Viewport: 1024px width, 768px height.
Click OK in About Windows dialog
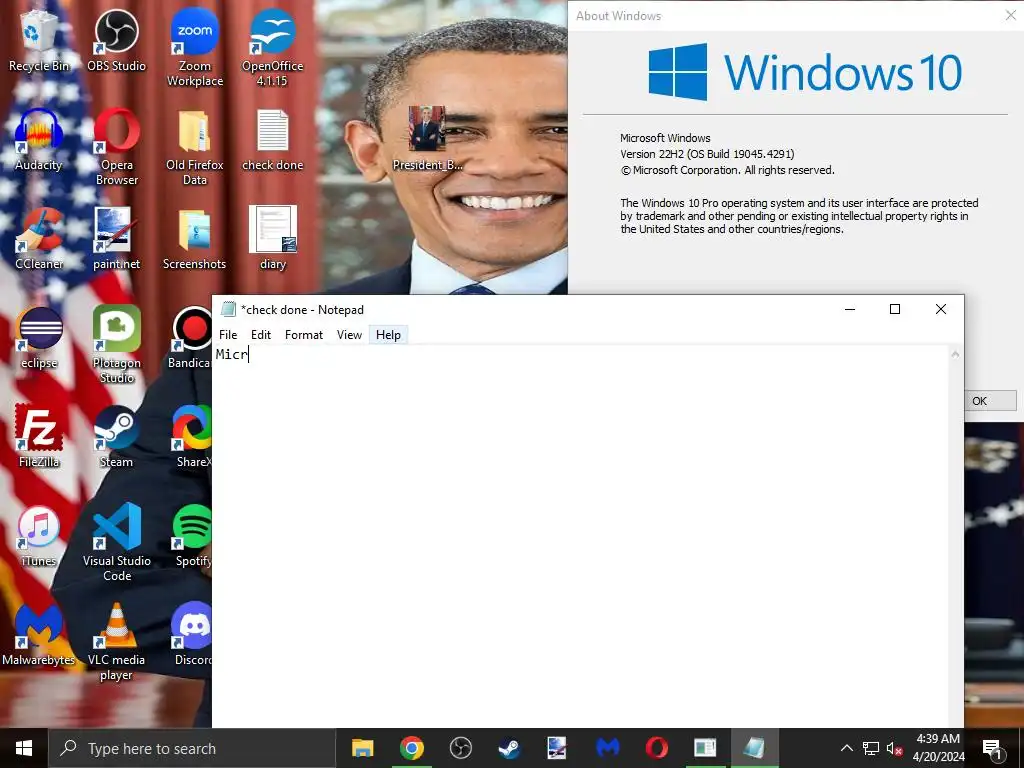990,401
